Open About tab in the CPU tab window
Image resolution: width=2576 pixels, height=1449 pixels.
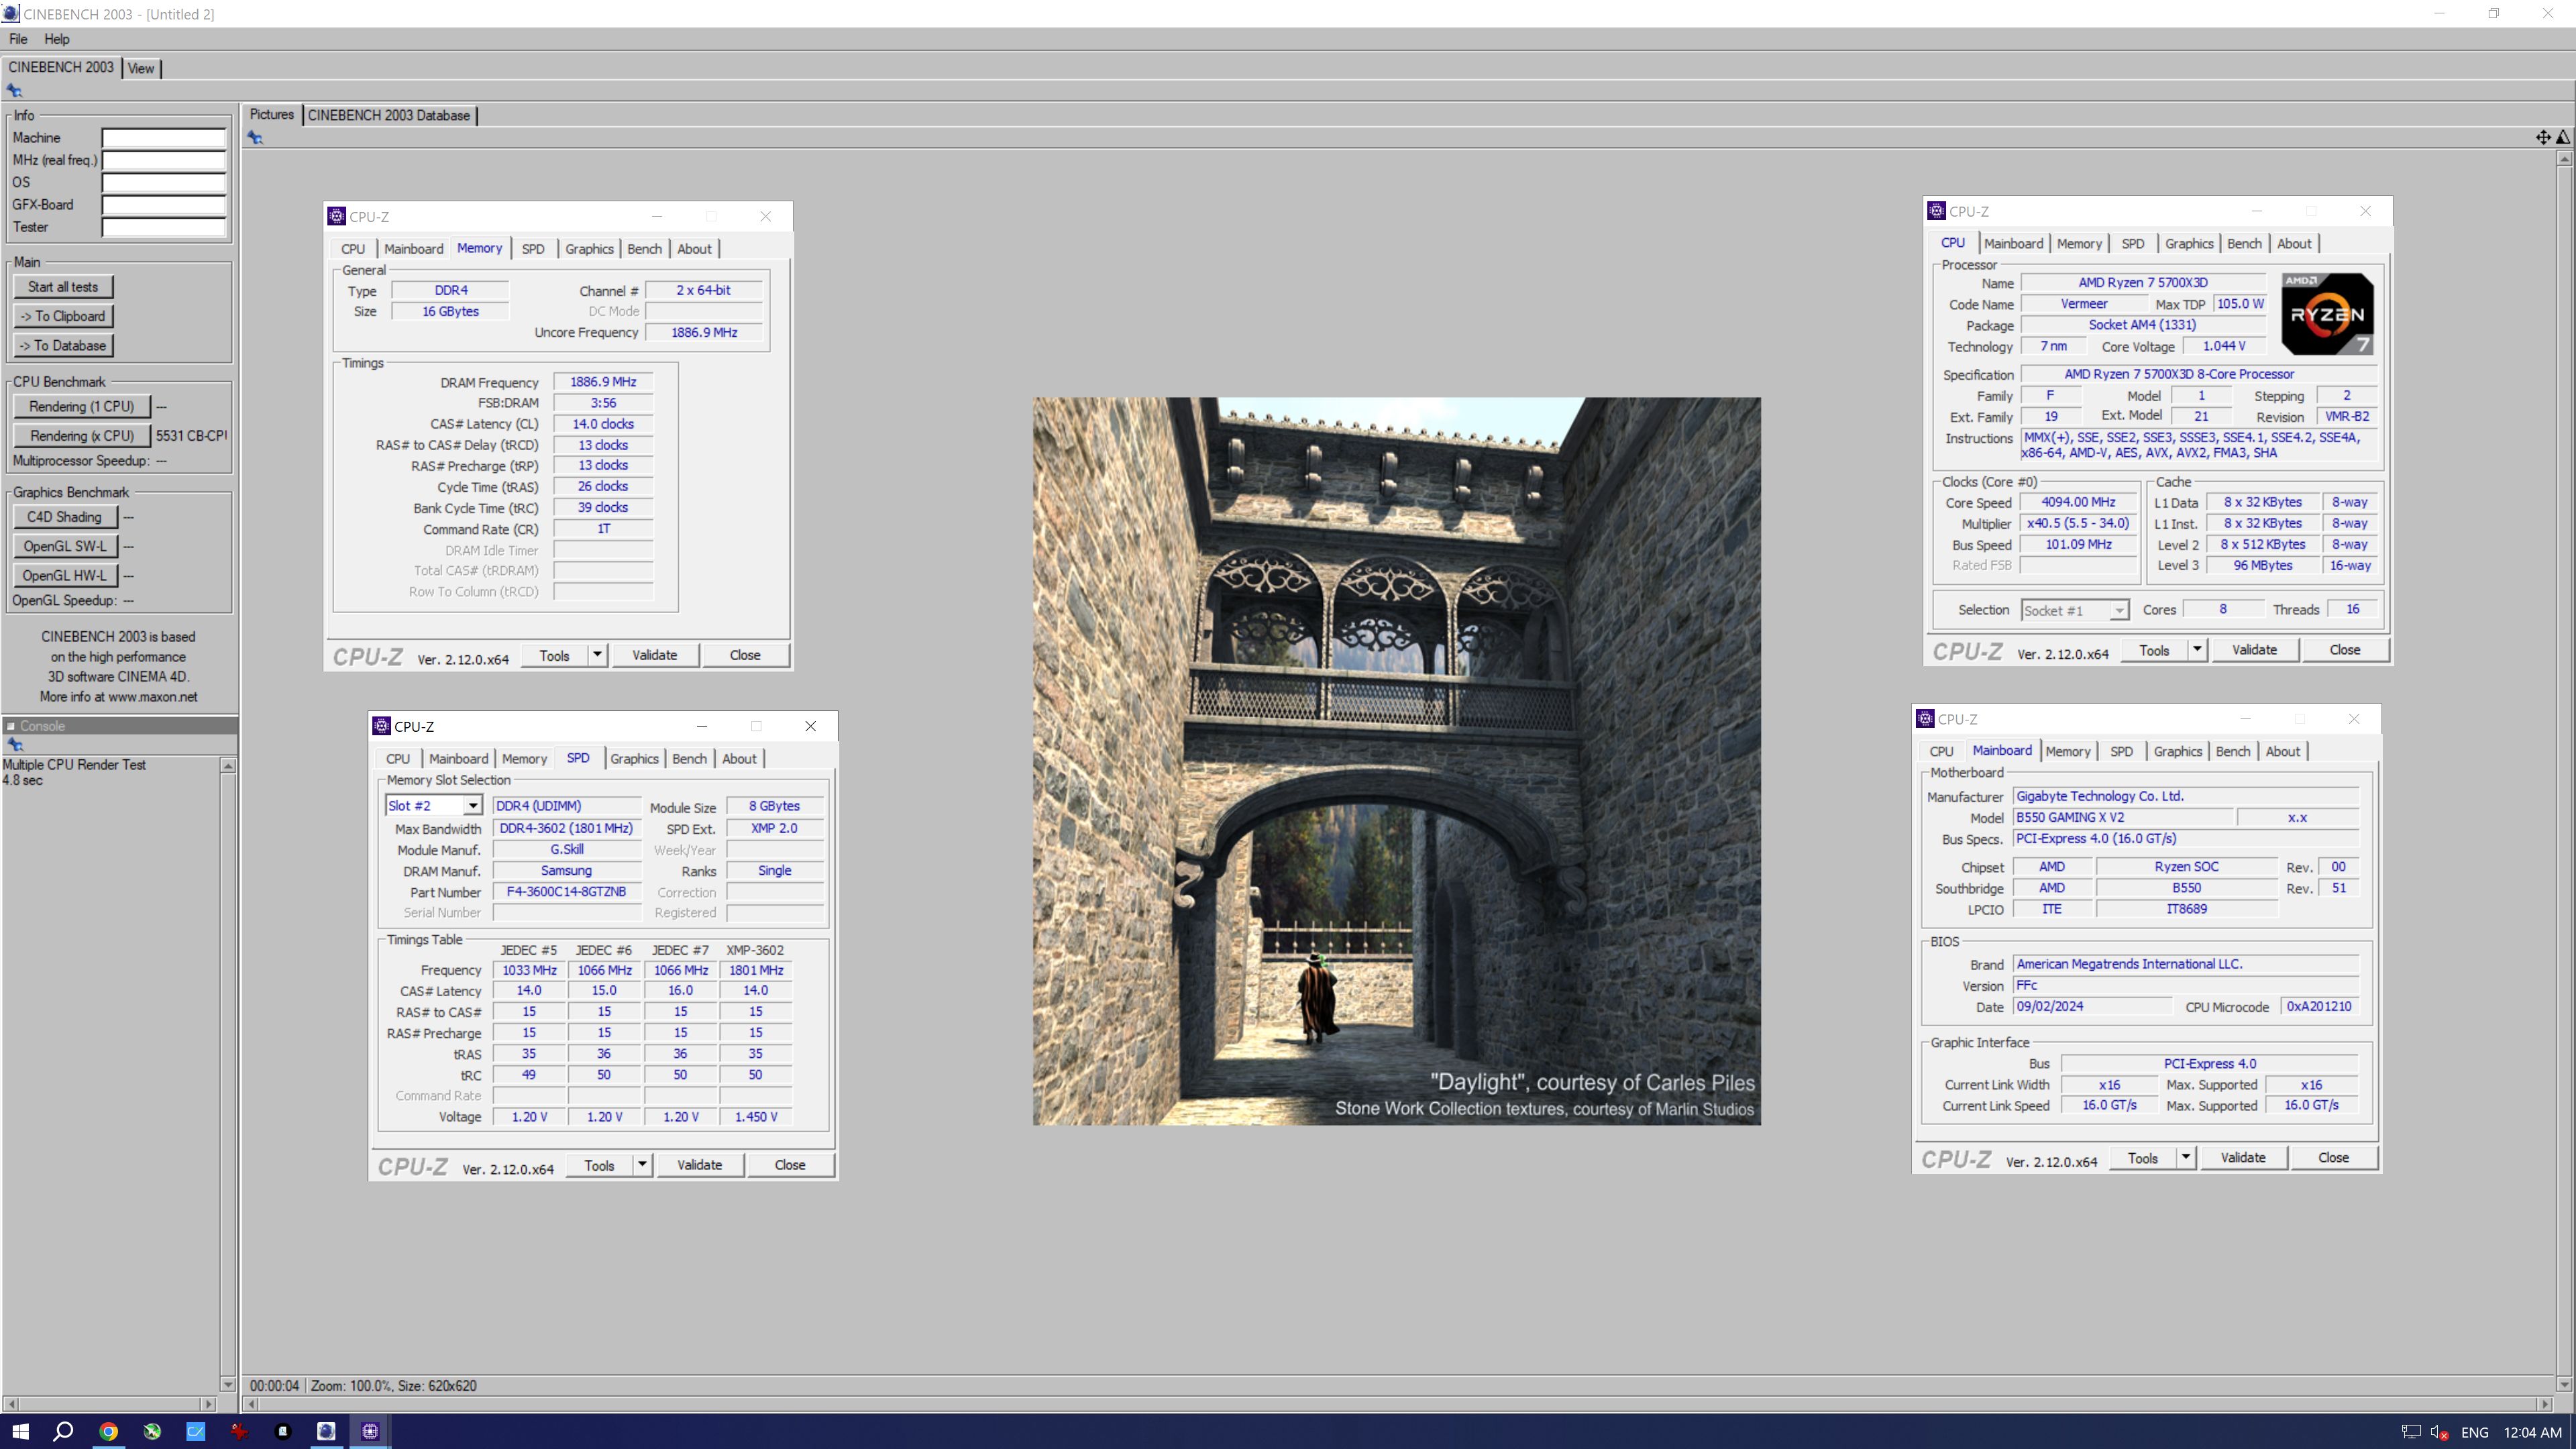tap(2294, 244)
